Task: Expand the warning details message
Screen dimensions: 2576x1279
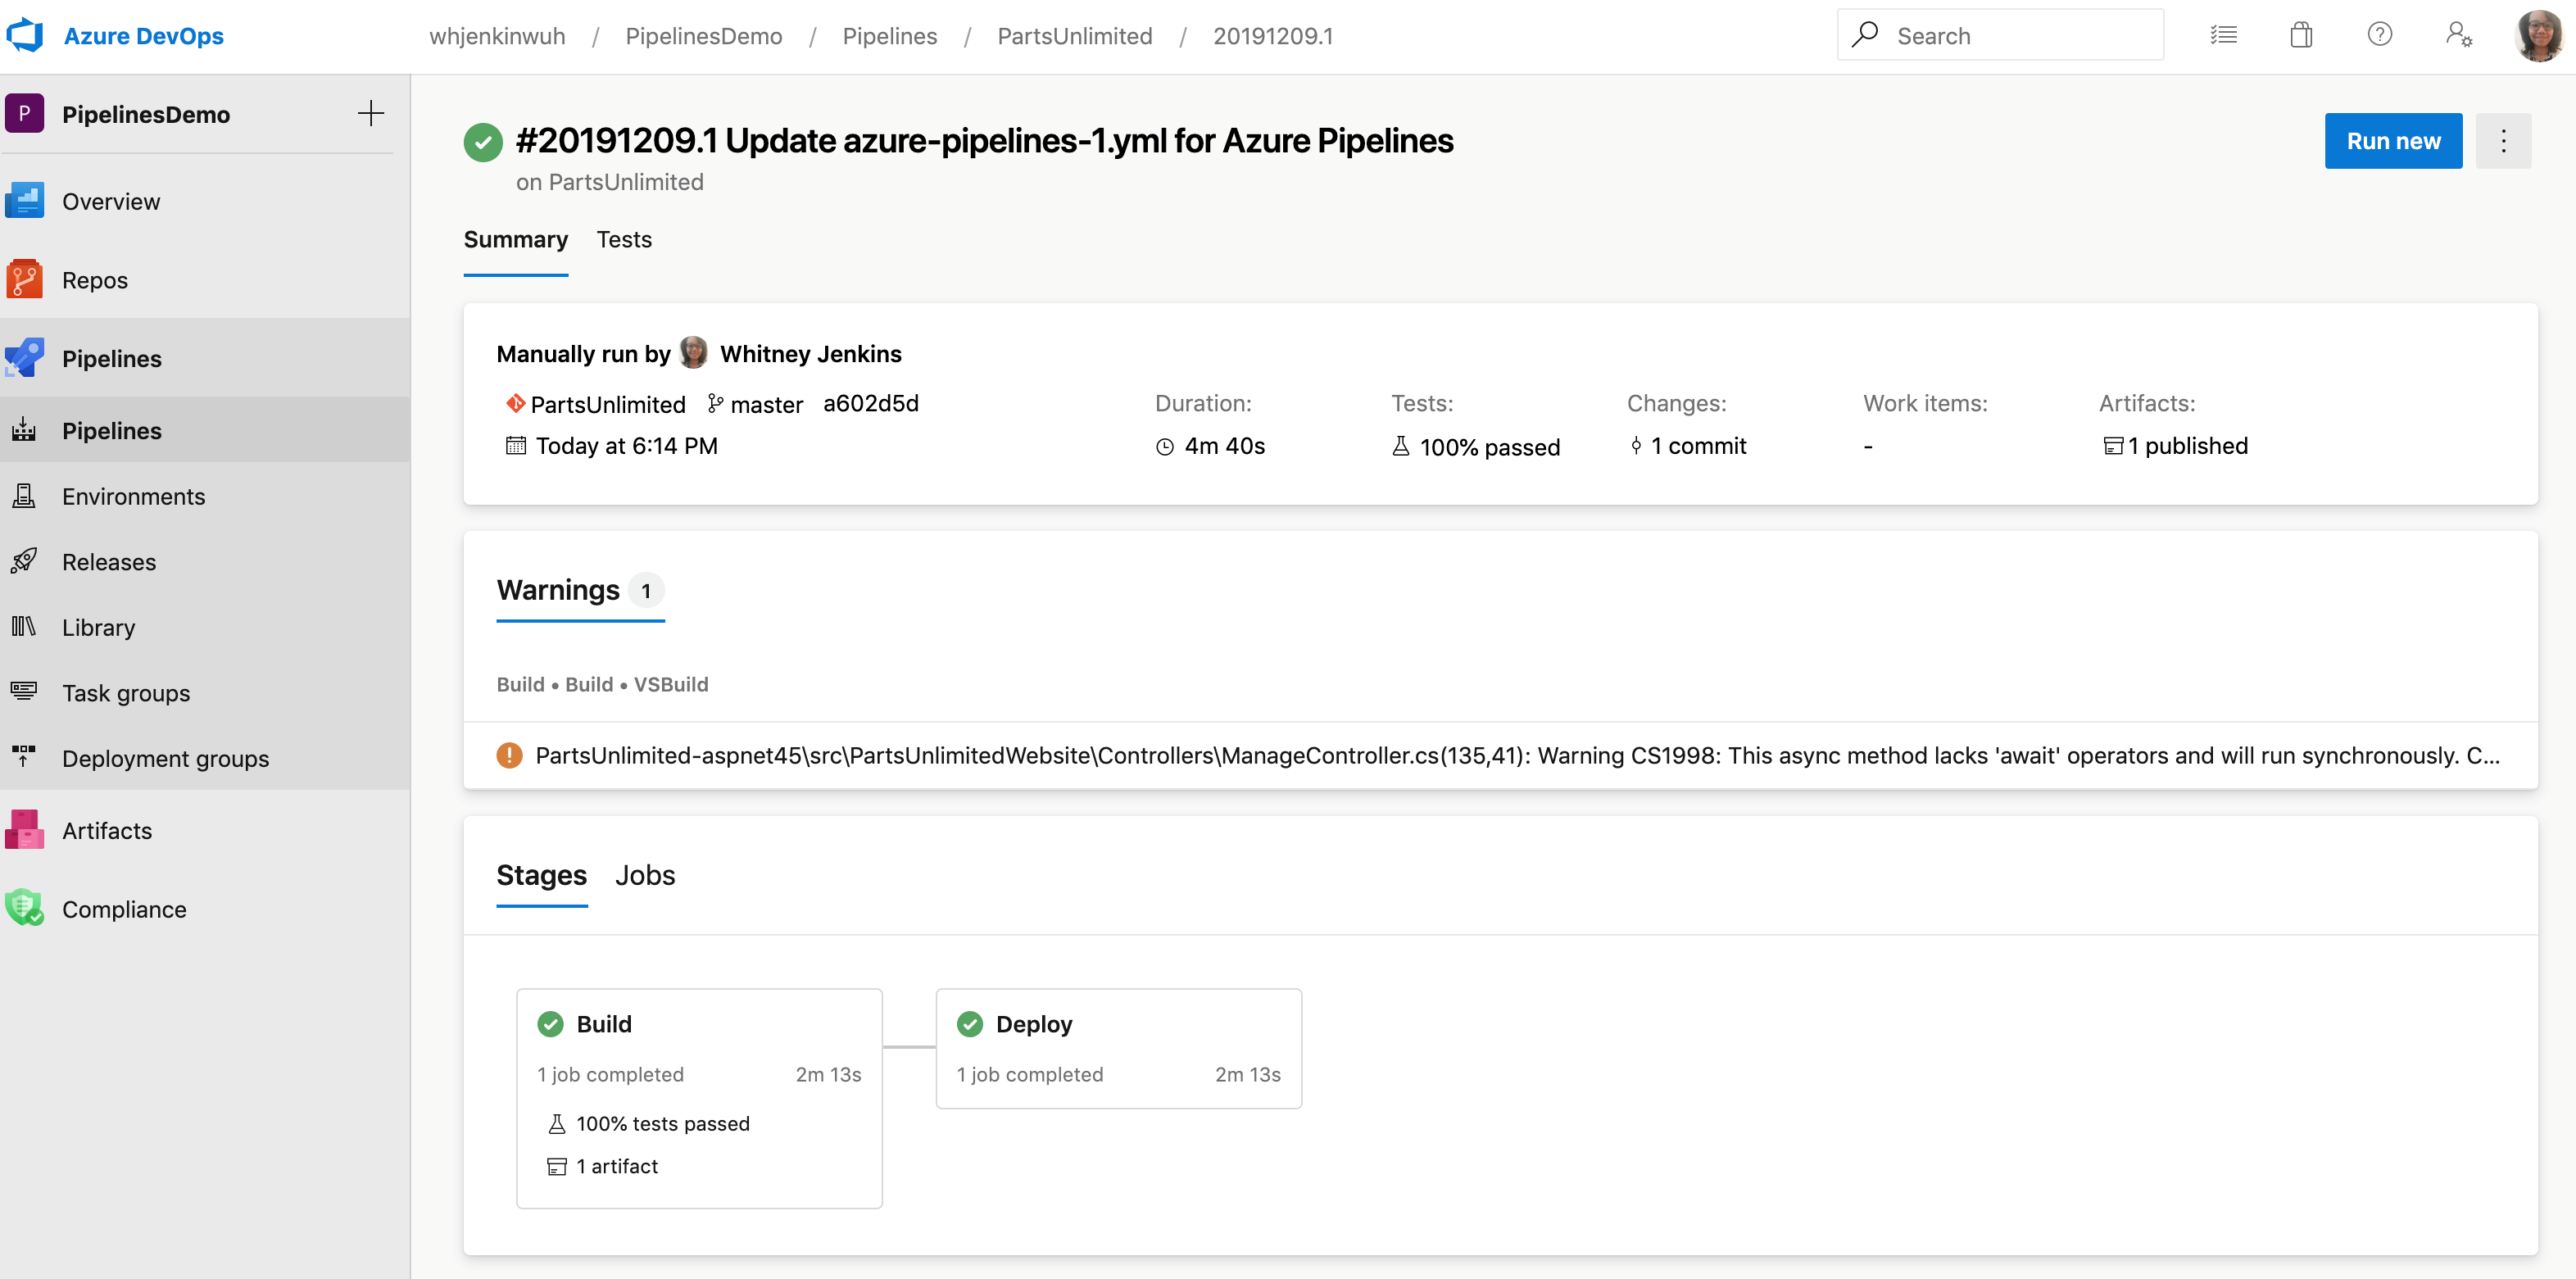Action: [x=1500, y=754]
